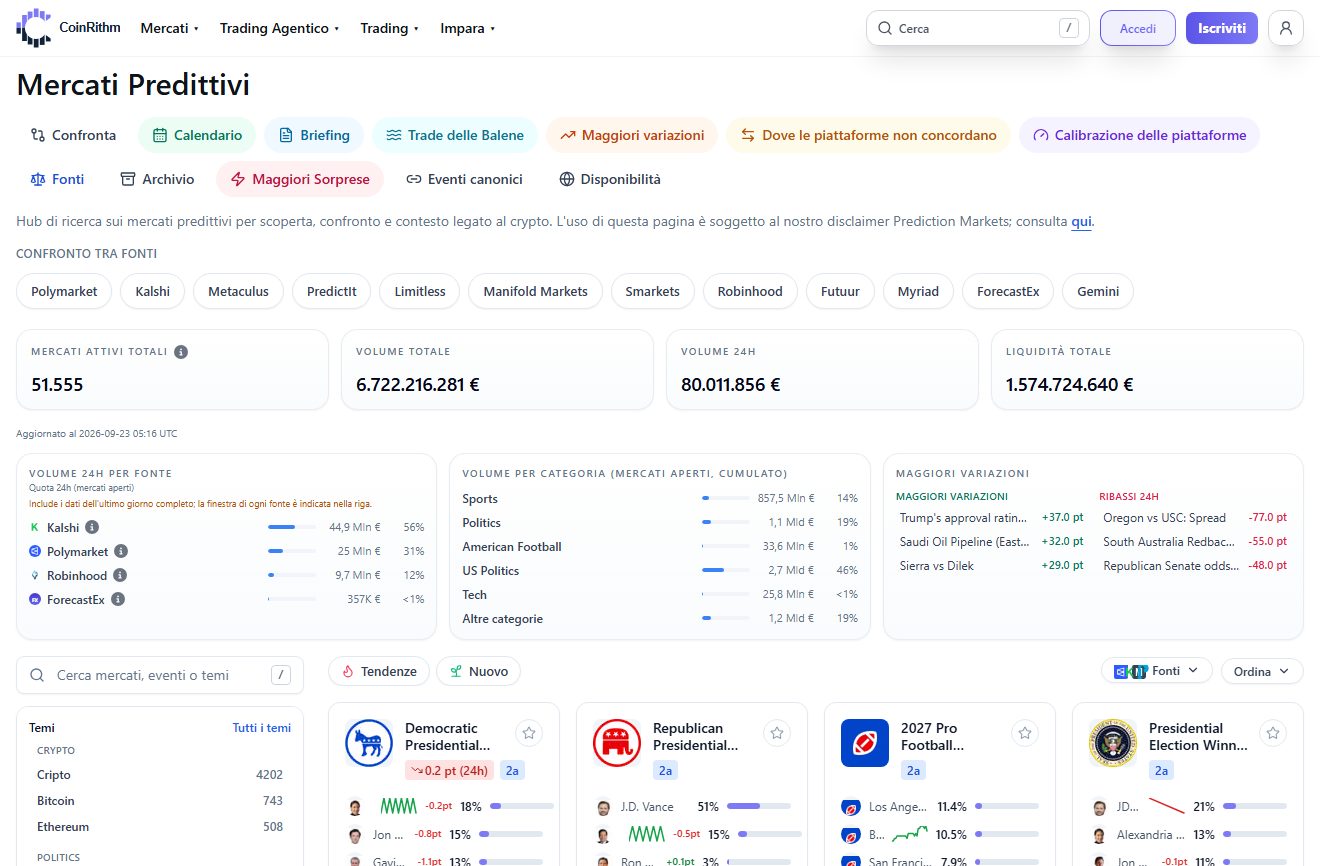Click the Iscriviti button
Screen dimensions: 1320x866
1222,28
